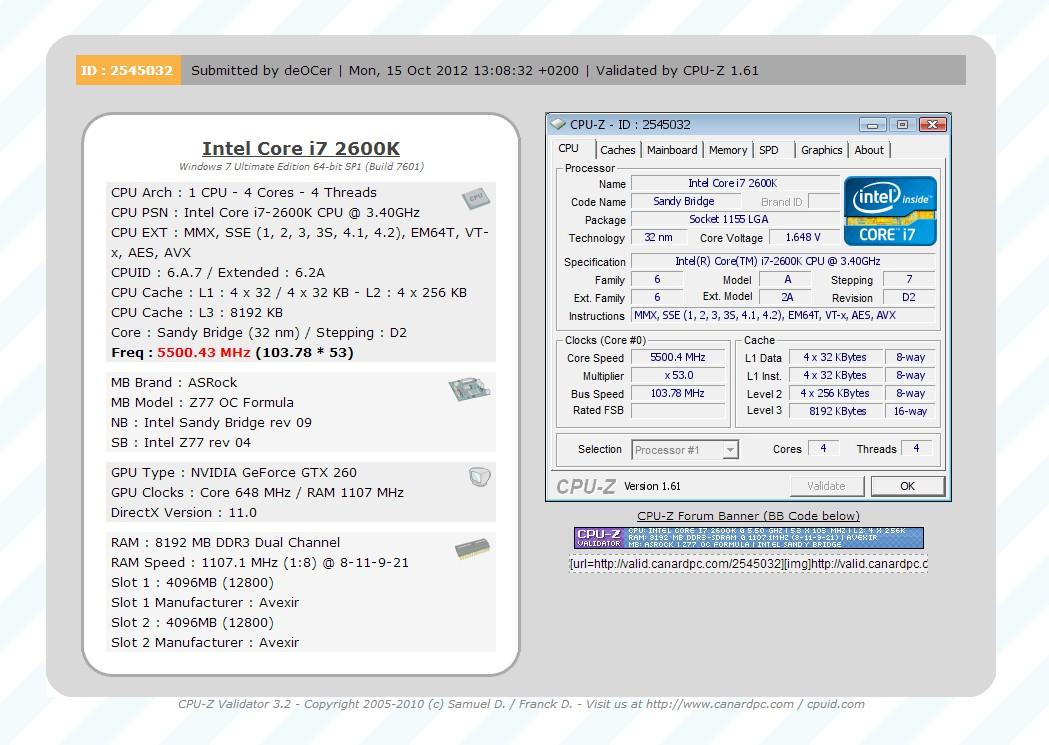Open the Graphics tab
This screenshot has height=745, width=1049.
tap(822, 150)
